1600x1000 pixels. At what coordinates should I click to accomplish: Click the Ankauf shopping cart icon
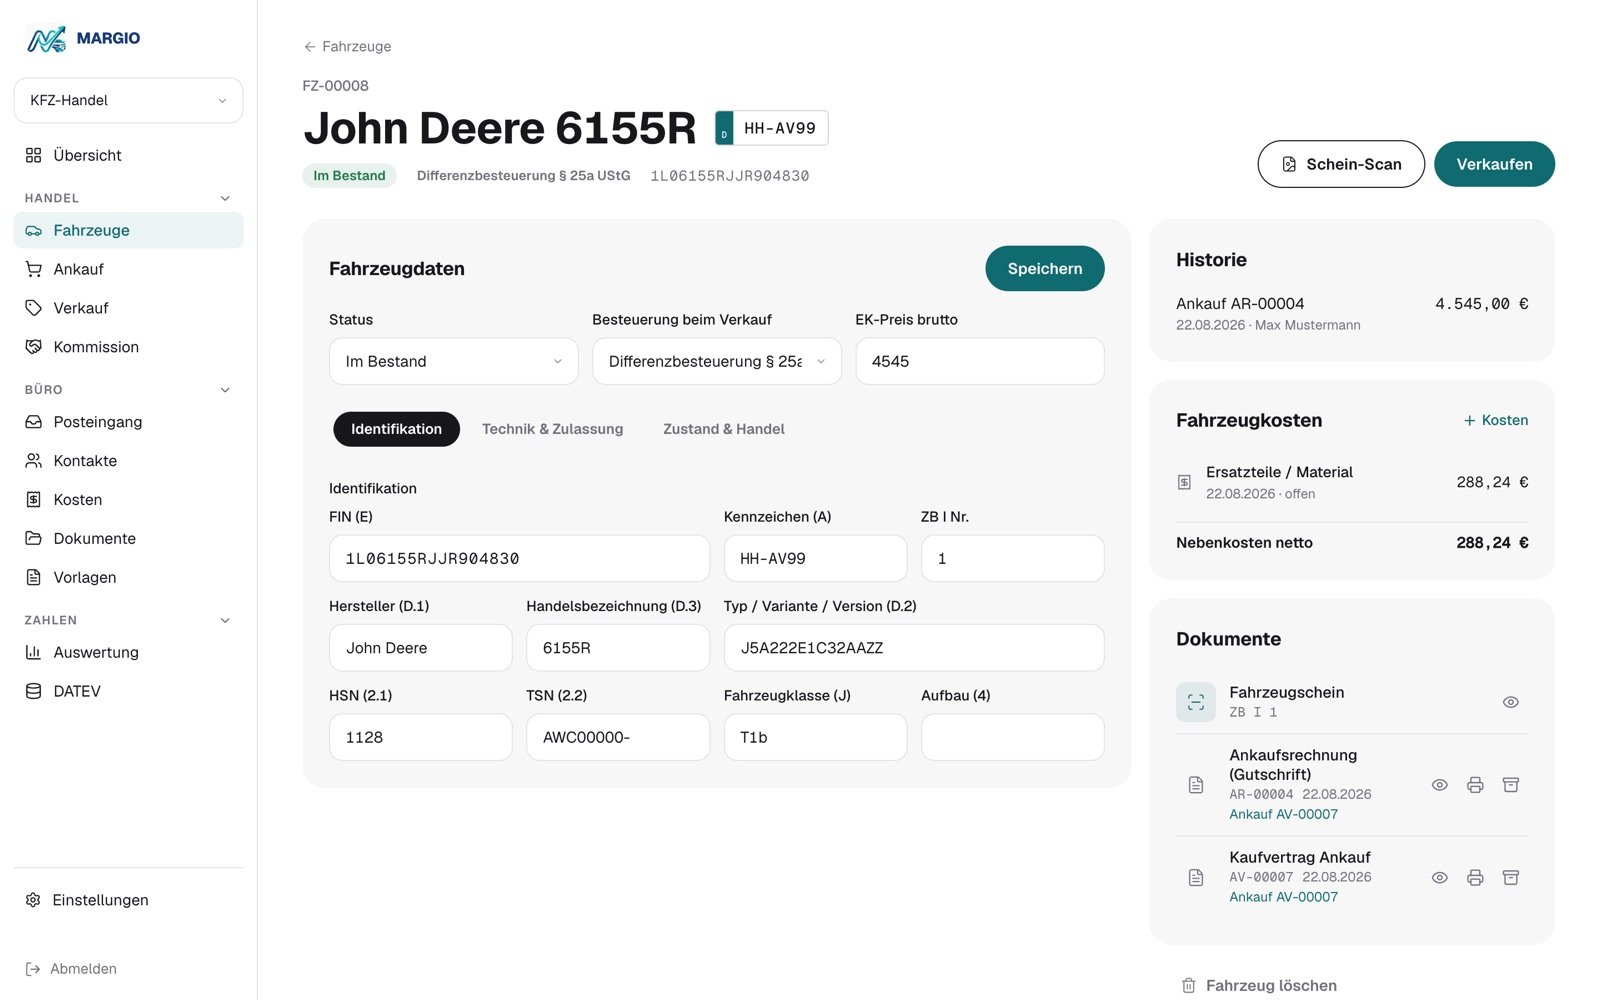(x=34, y=269)
